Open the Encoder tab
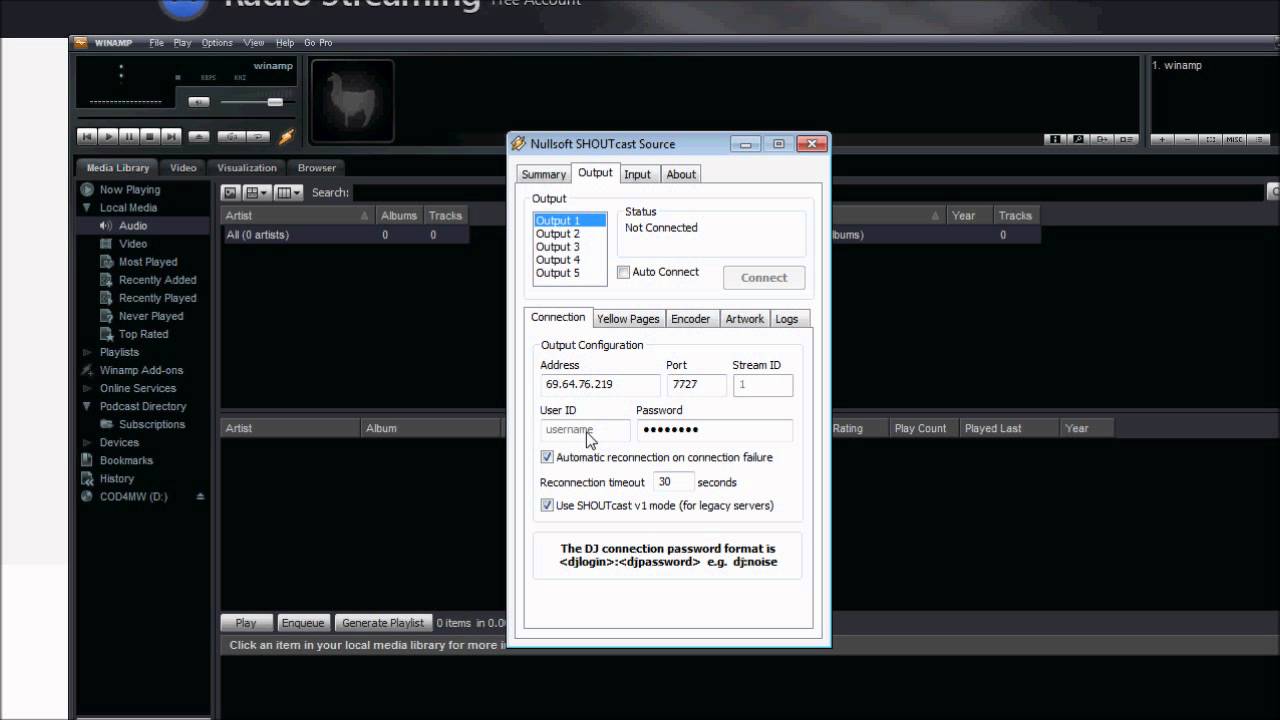1280x720 pixels. click(690, 319)
